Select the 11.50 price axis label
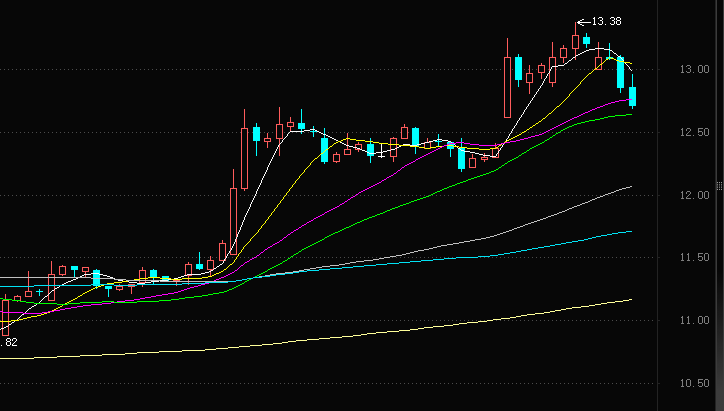 point(694,257)
